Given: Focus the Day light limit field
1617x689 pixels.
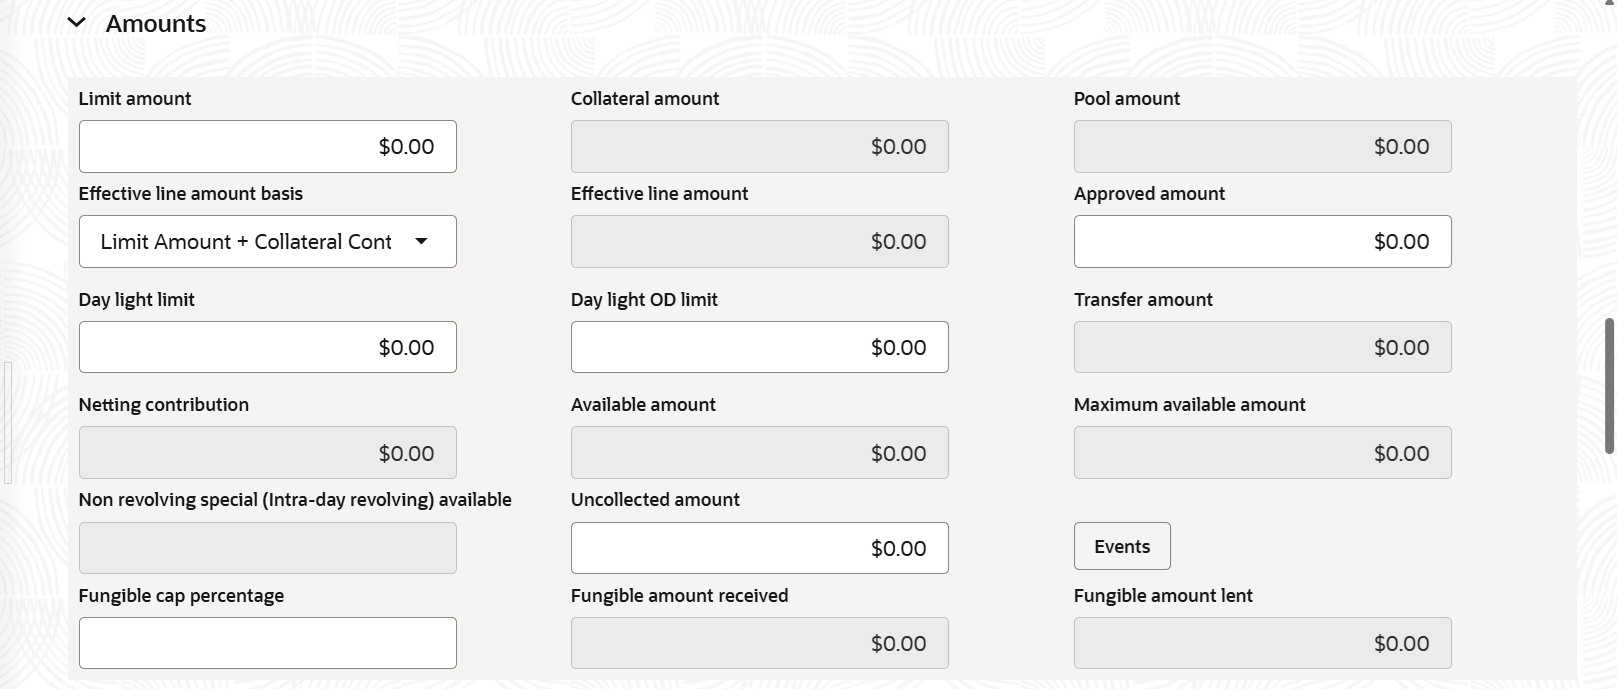Looking at the screenshot, I should pos(267,348).
